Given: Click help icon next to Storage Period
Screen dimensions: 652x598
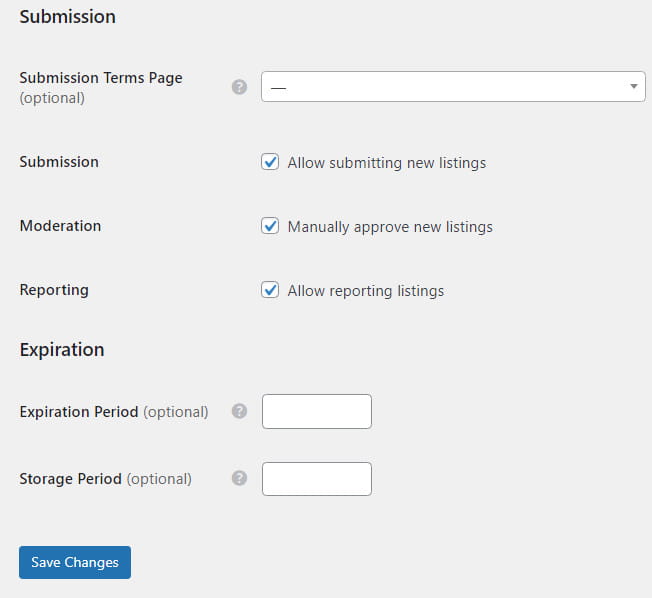Looking at the screenshot, I should 239,478.
